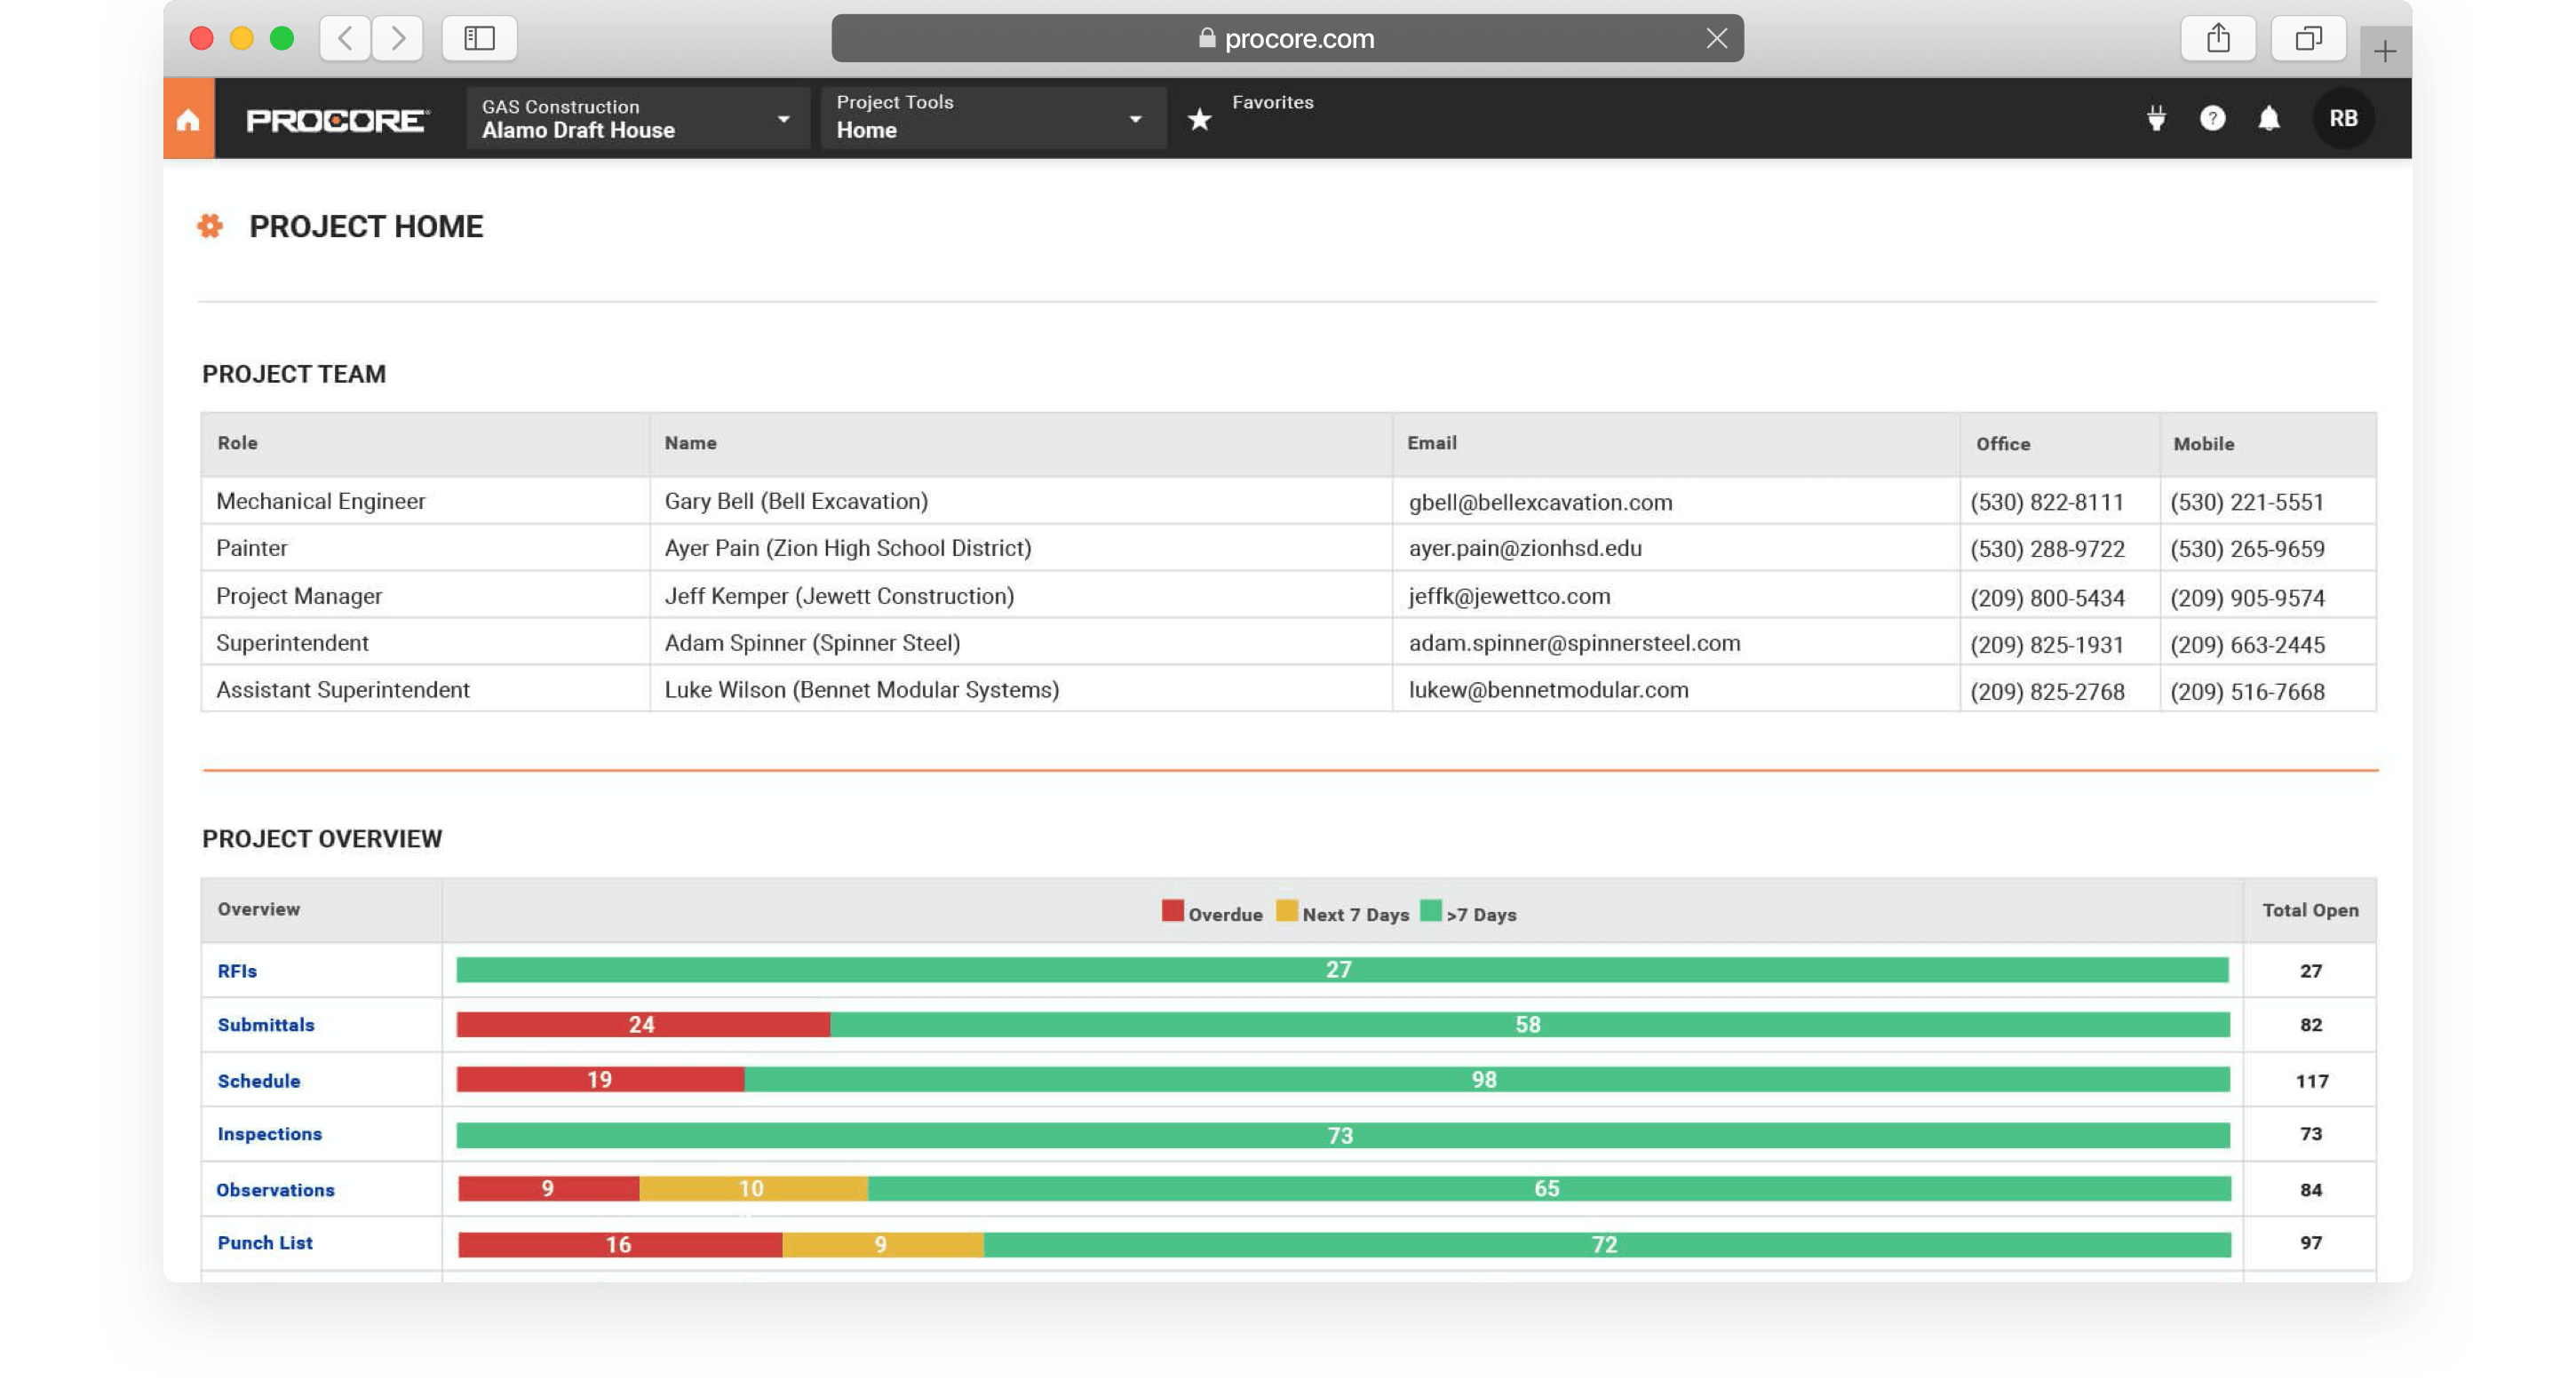
Task: Click the yellow Observations bar showing 10
Action: point(752,1189)
